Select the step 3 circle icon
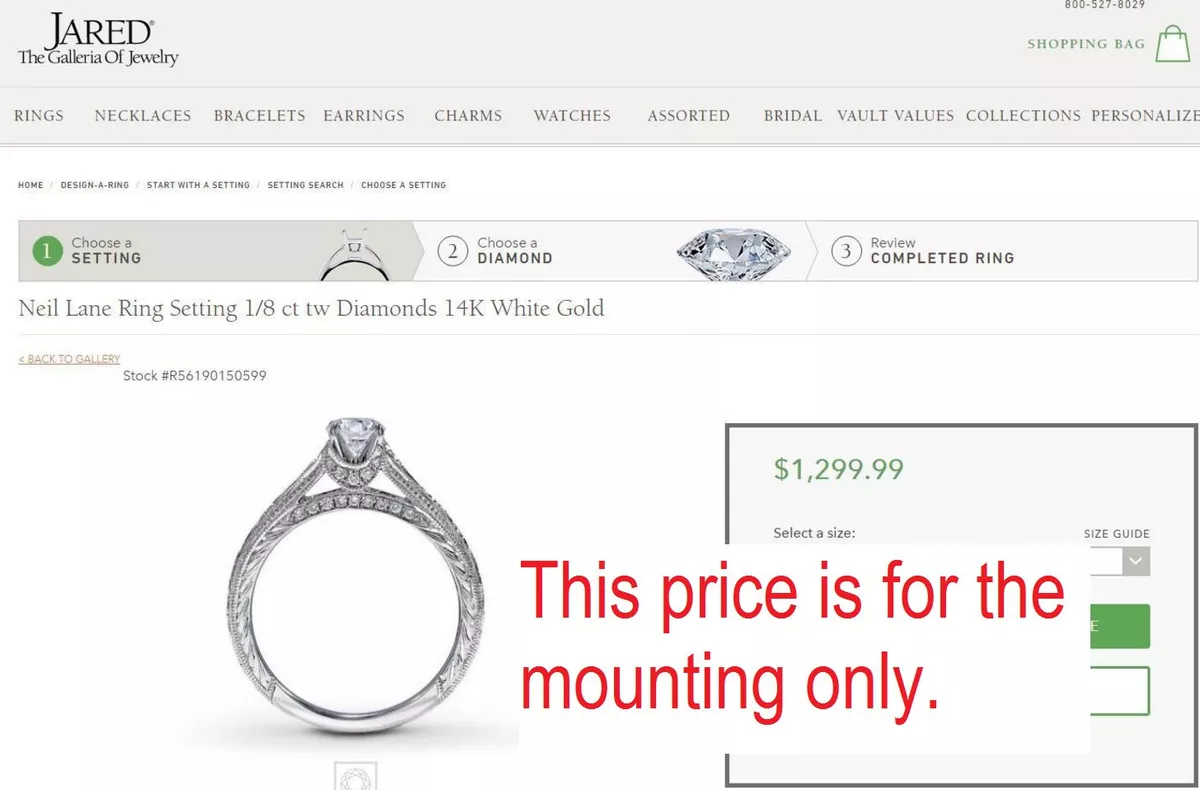Image resolution: width=1200 pixels, height=790 pixels. 846,251
